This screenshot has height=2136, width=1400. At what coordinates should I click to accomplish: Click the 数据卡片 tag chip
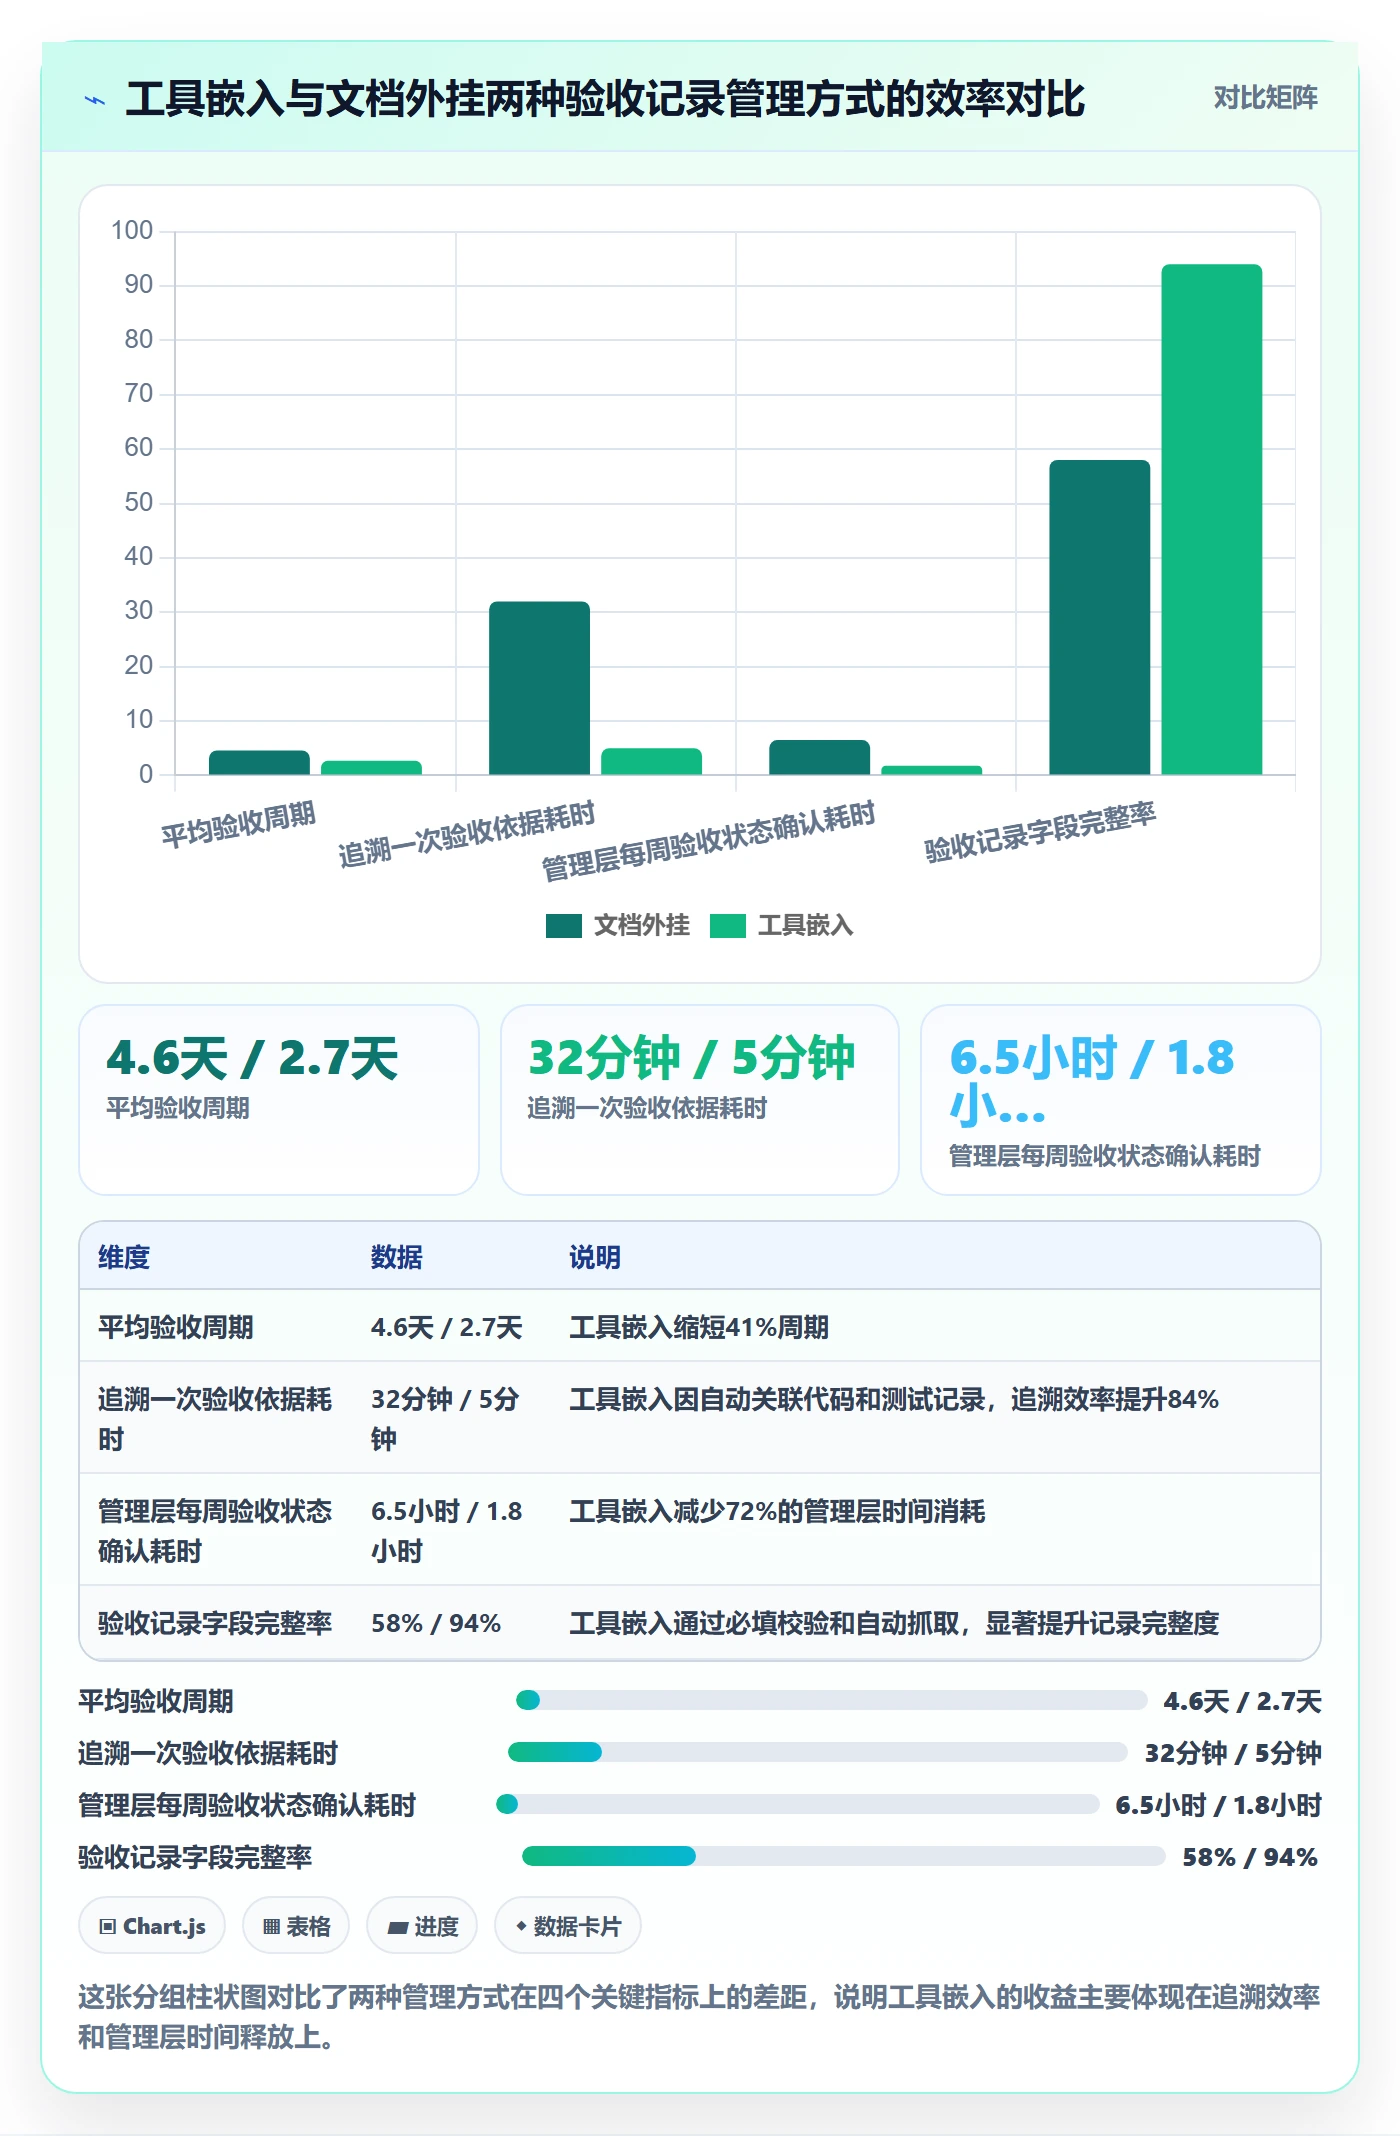(568, 1926)
